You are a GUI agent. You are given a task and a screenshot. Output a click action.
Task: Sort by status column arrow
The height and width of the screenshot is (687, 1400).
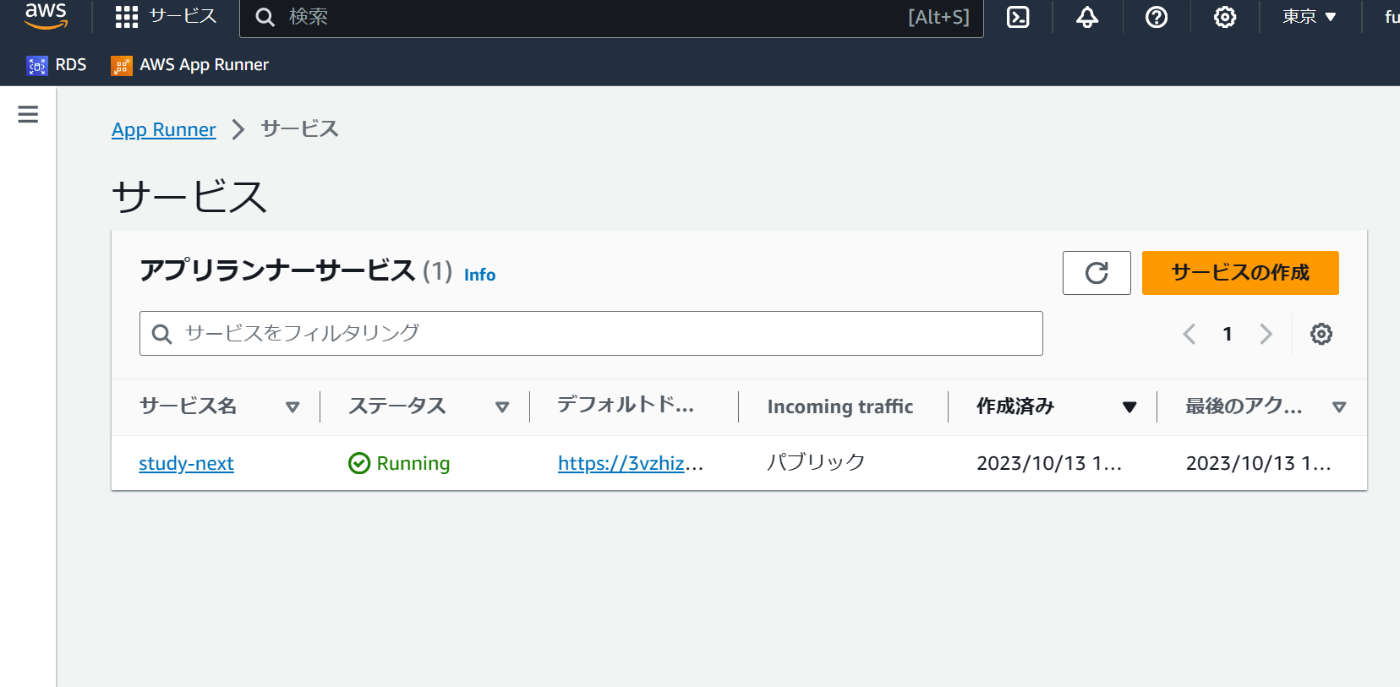tap(502, 407)
